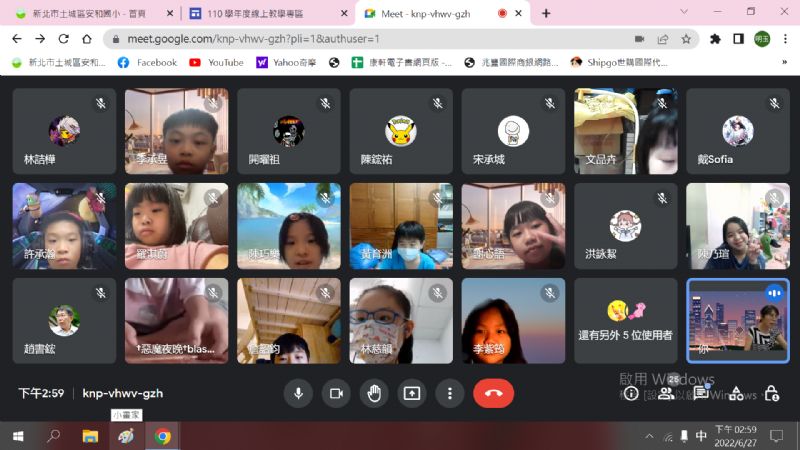The height and width of the screenshot is (450, 800).
Task: Open Chrome tab search dropdown
Action: click(x=684, y=12)
